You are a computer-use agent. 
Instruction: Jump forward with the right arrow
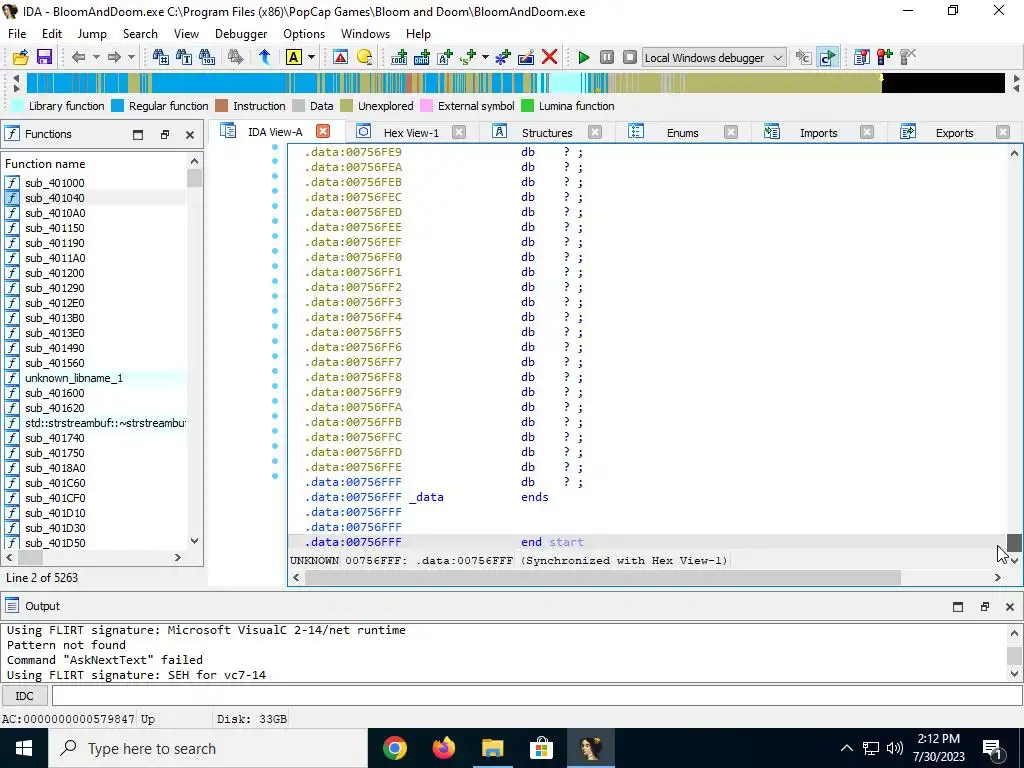114,57
